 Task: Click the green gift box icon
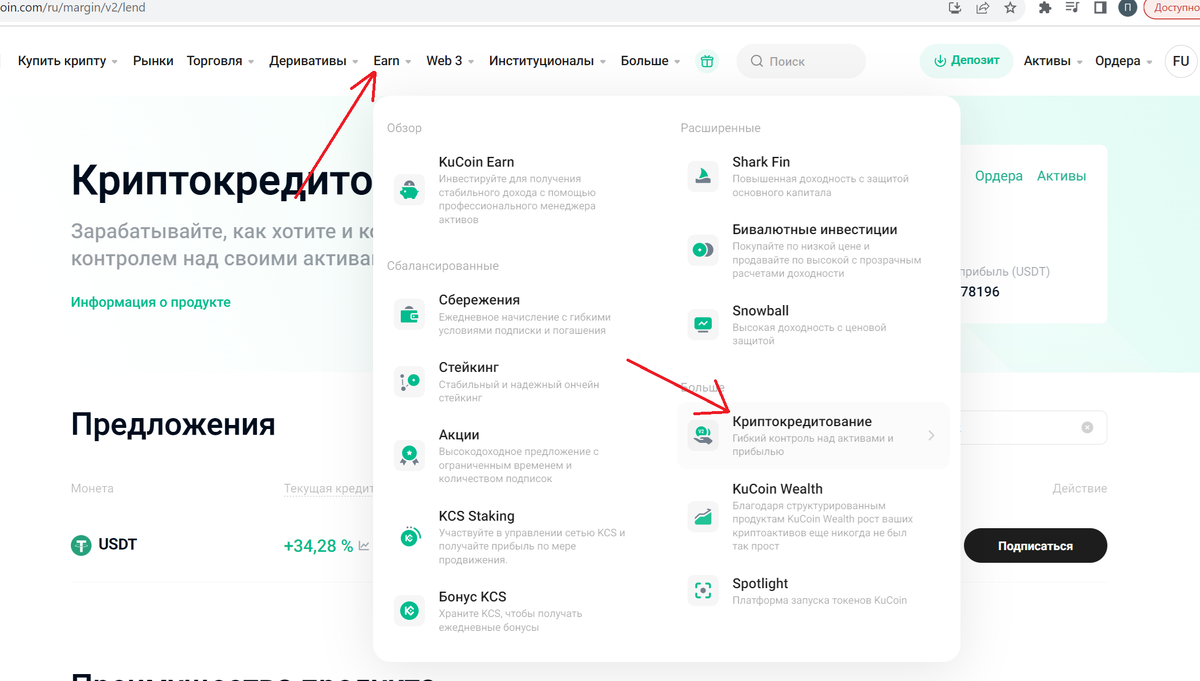(x=707, y=61)
